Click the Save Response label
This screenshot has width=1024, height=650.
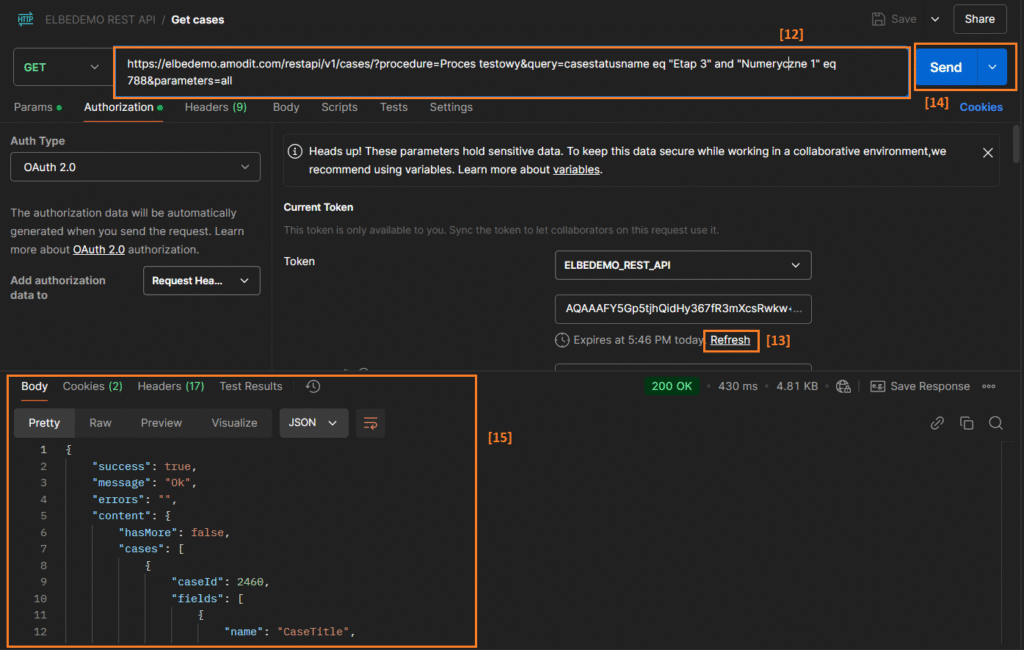point(930,387)
